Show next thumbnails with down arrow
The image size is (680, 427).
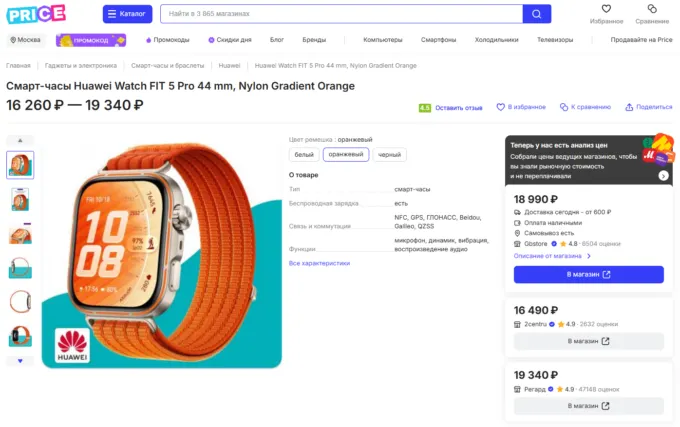point(20,361)
